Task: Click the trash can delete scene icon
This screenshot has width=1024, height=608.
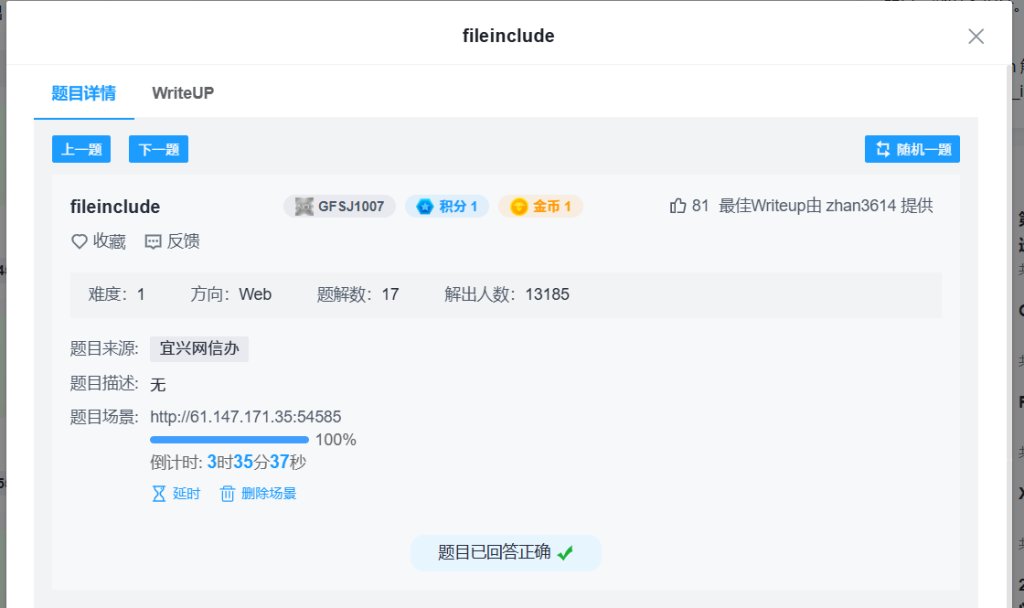Action: coord(227,493)
